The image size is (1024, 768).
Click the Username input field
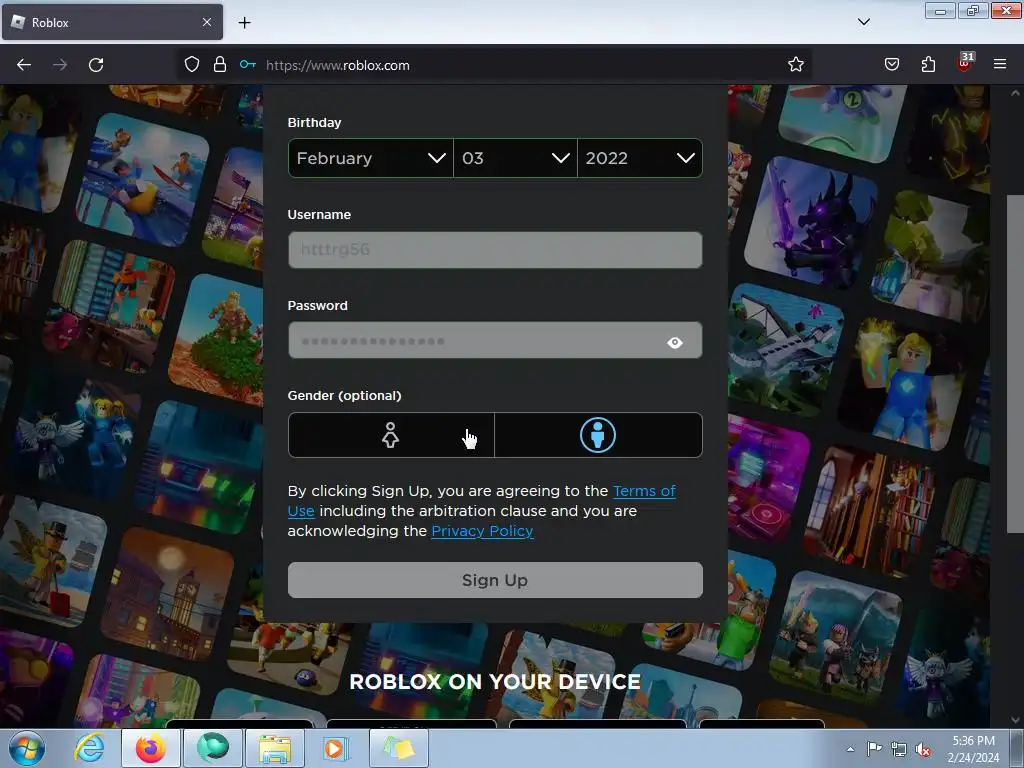click(495, 249)
